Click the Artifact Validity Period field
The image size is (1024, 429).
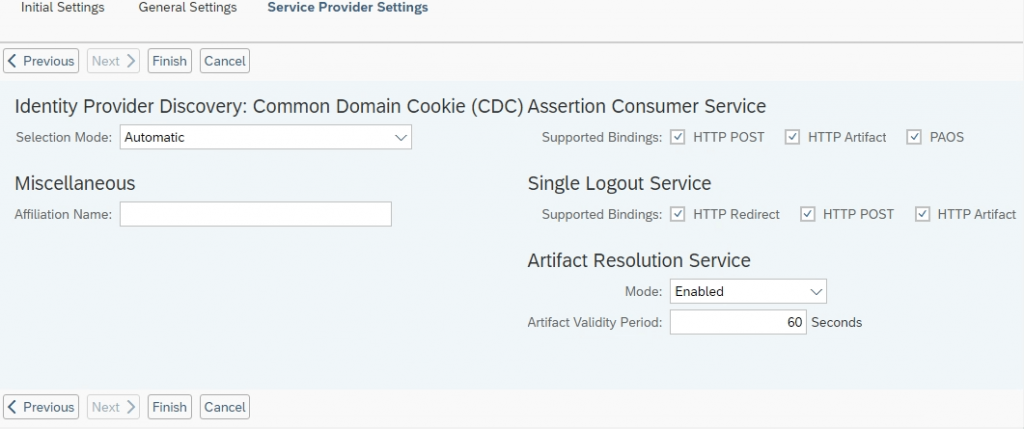point(738,322)
